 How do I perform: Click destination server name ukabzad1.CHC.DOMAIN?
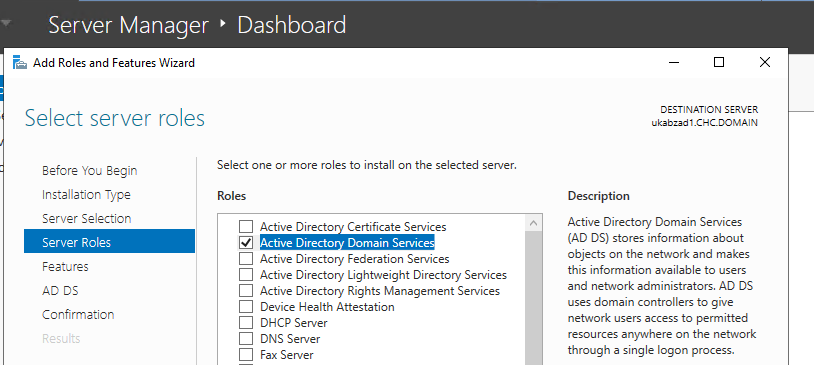pyautogui.click(x=704, y=123)
